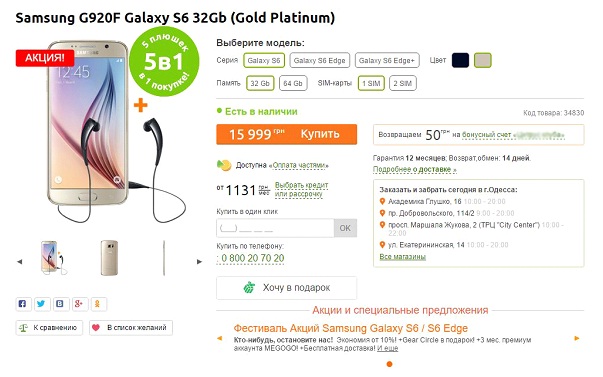Viewport: 603px width, 377px height.
Task: Click the gift icon in Хочу в подарок
Action: (249, 287)
